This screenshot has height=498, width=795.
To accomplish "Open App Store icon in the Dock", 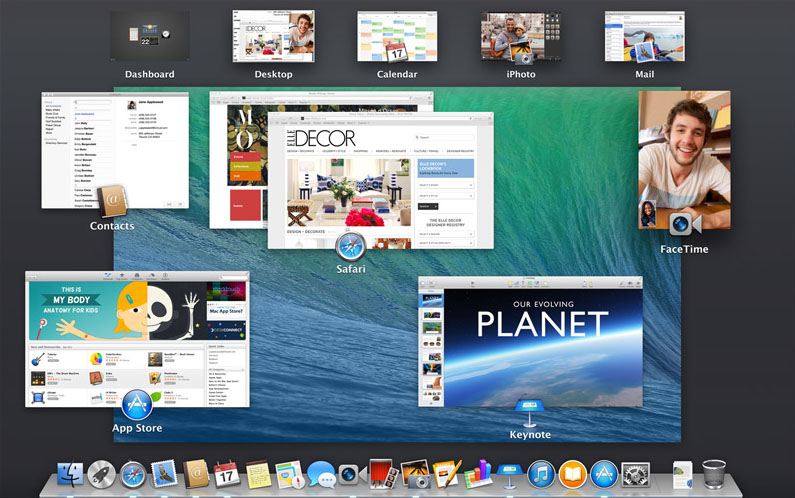I will [x=604, y=475].
